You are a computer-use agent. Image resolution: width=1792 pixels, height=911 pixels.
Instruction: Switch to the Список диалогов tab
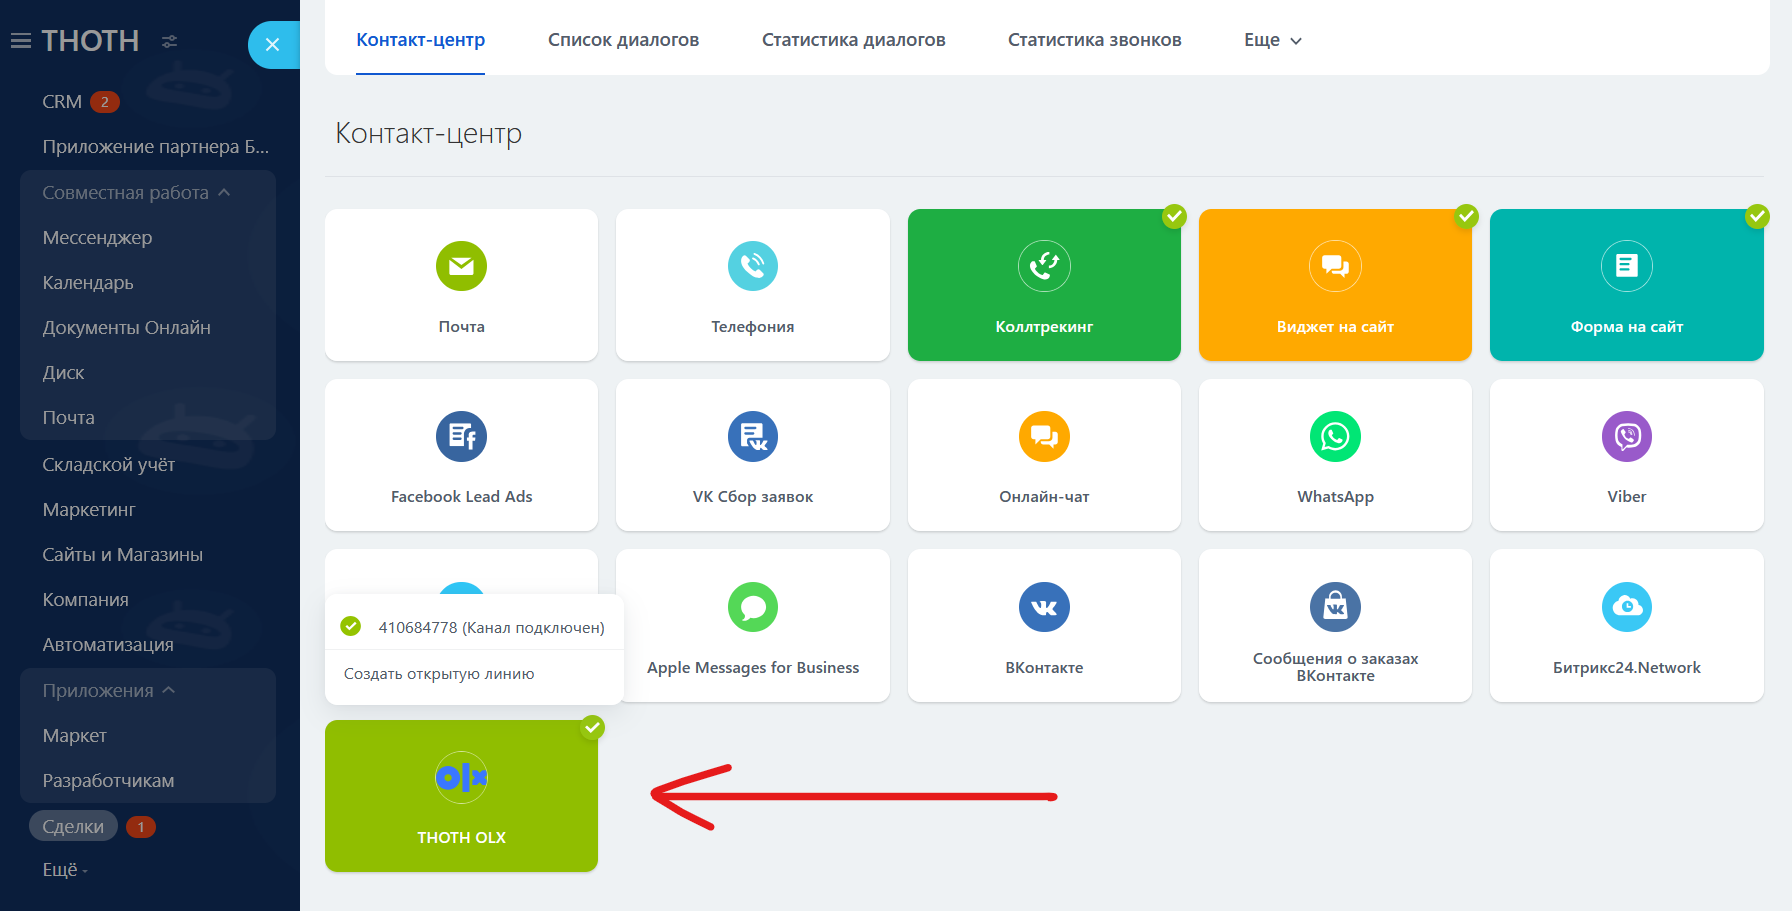[x=623, y=40]
